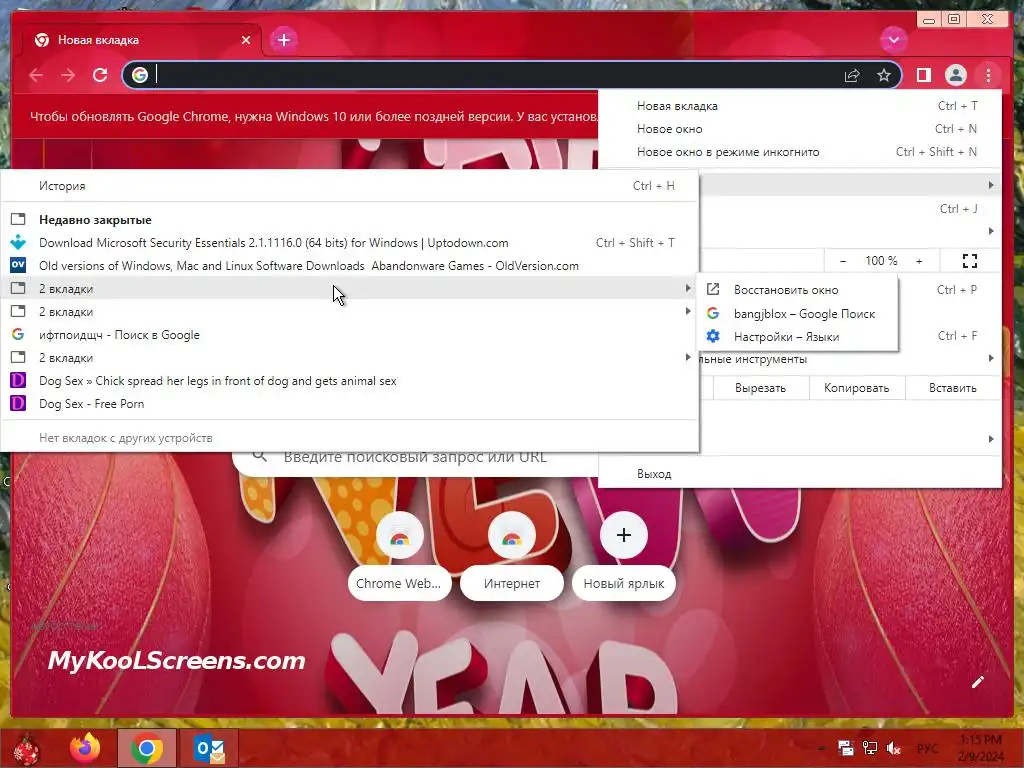Switch input language via РУС indicator
Viewport: 1024px width, 768px height.
click(x=927, y=748)
